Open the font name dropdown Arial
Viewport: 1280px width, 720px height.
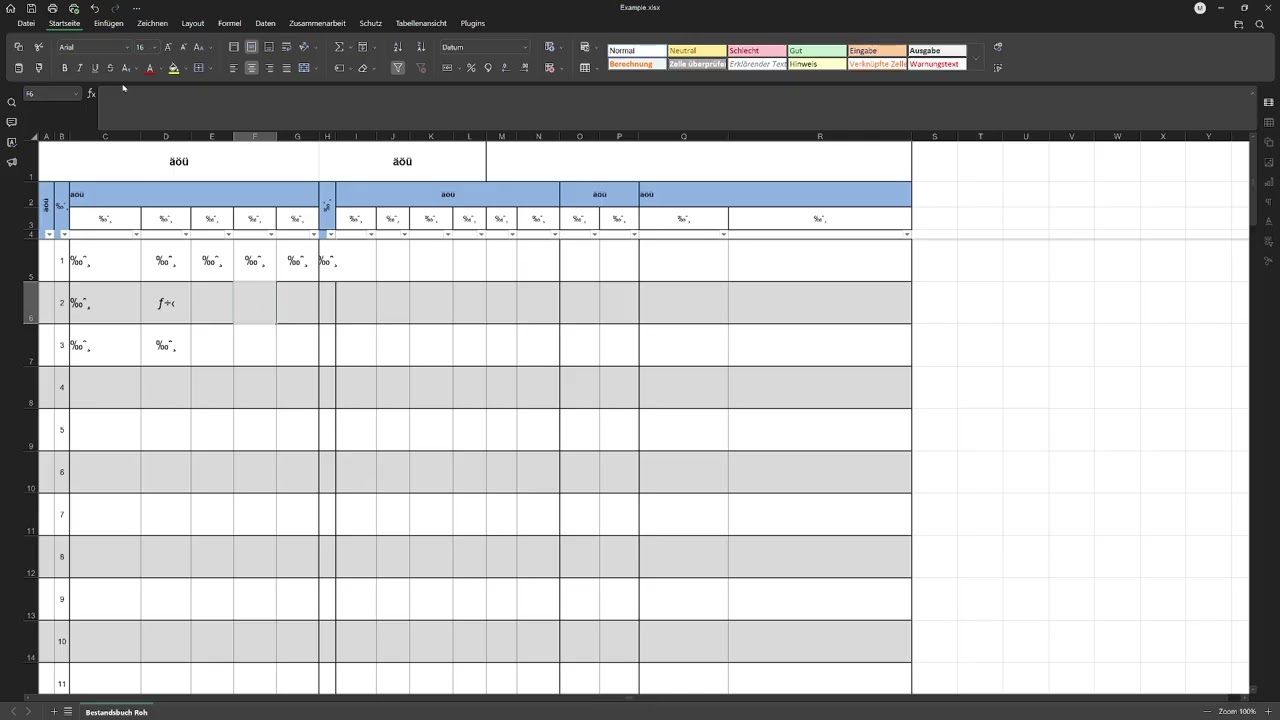point(127,47)
